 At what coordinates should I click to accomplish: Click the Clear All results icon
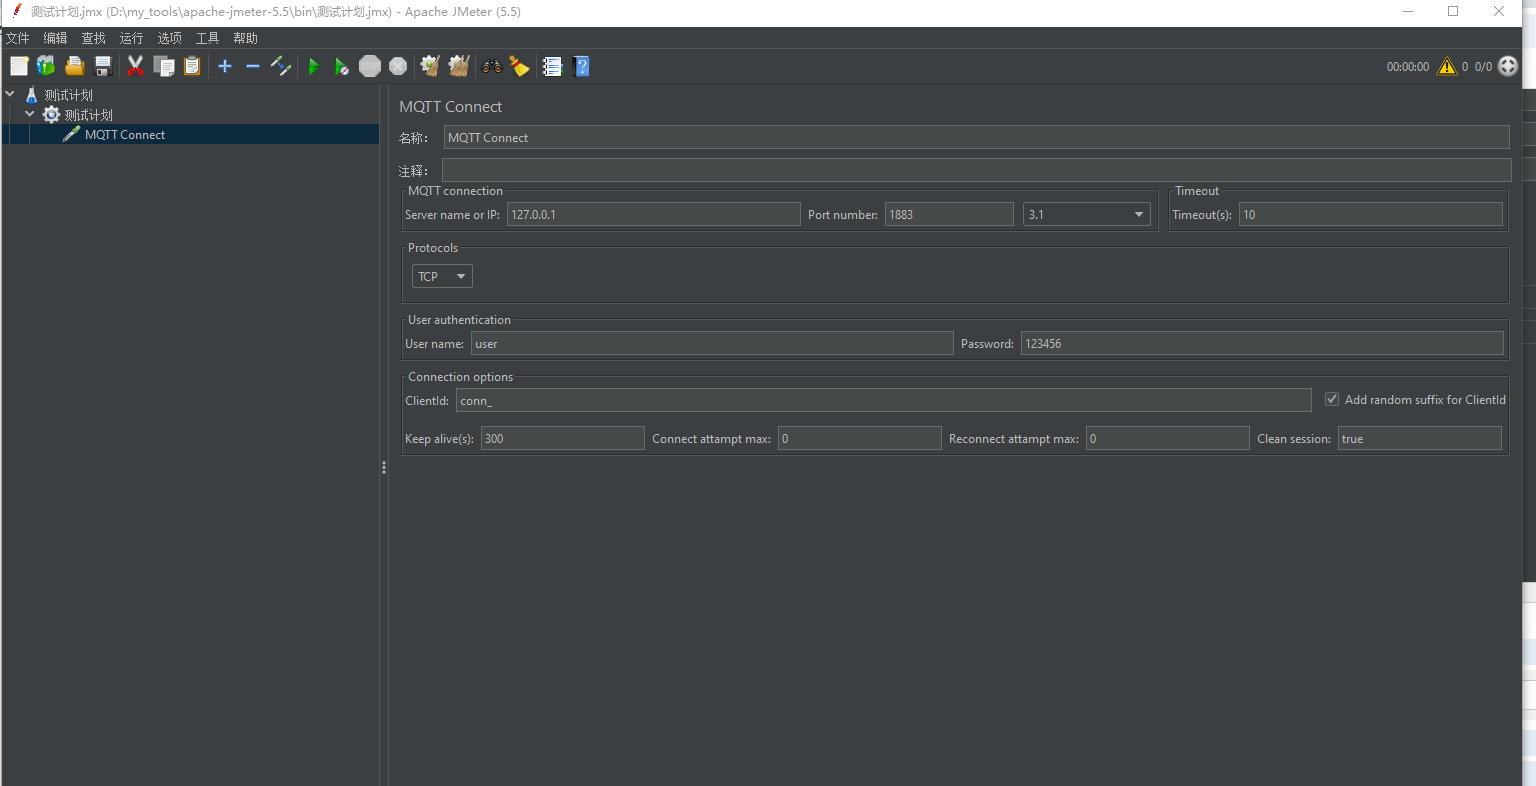click(459, 66)
